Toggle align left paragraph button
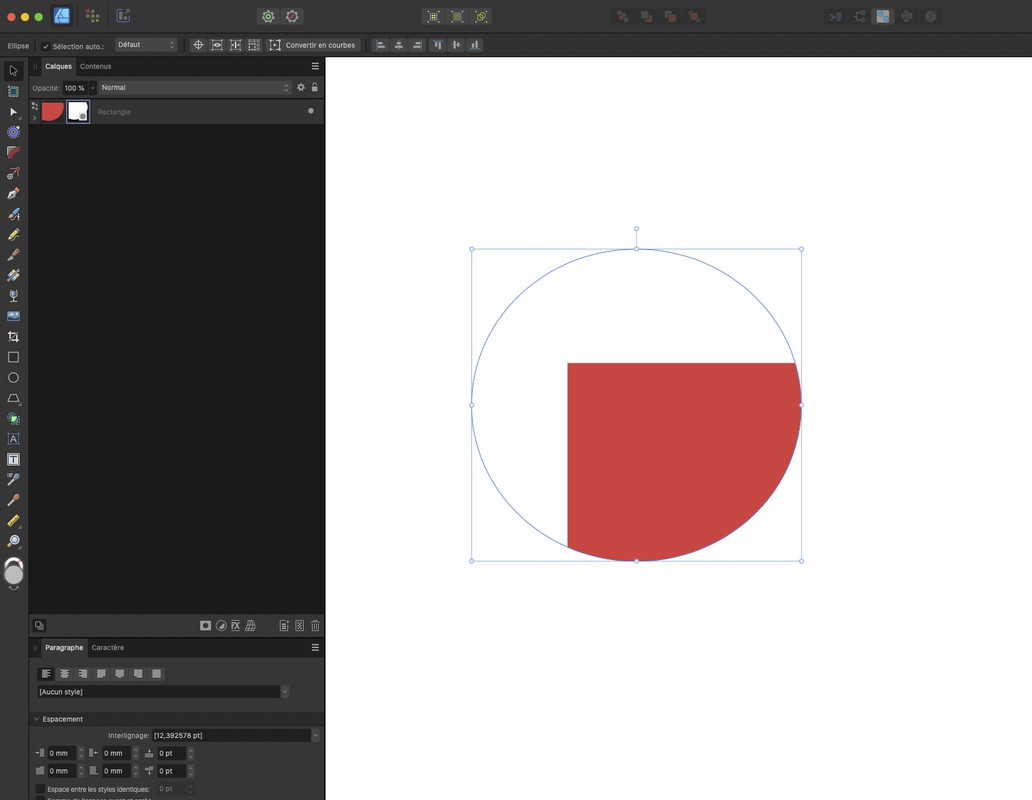Viewport: 1032px width, 800px height. 46,674
